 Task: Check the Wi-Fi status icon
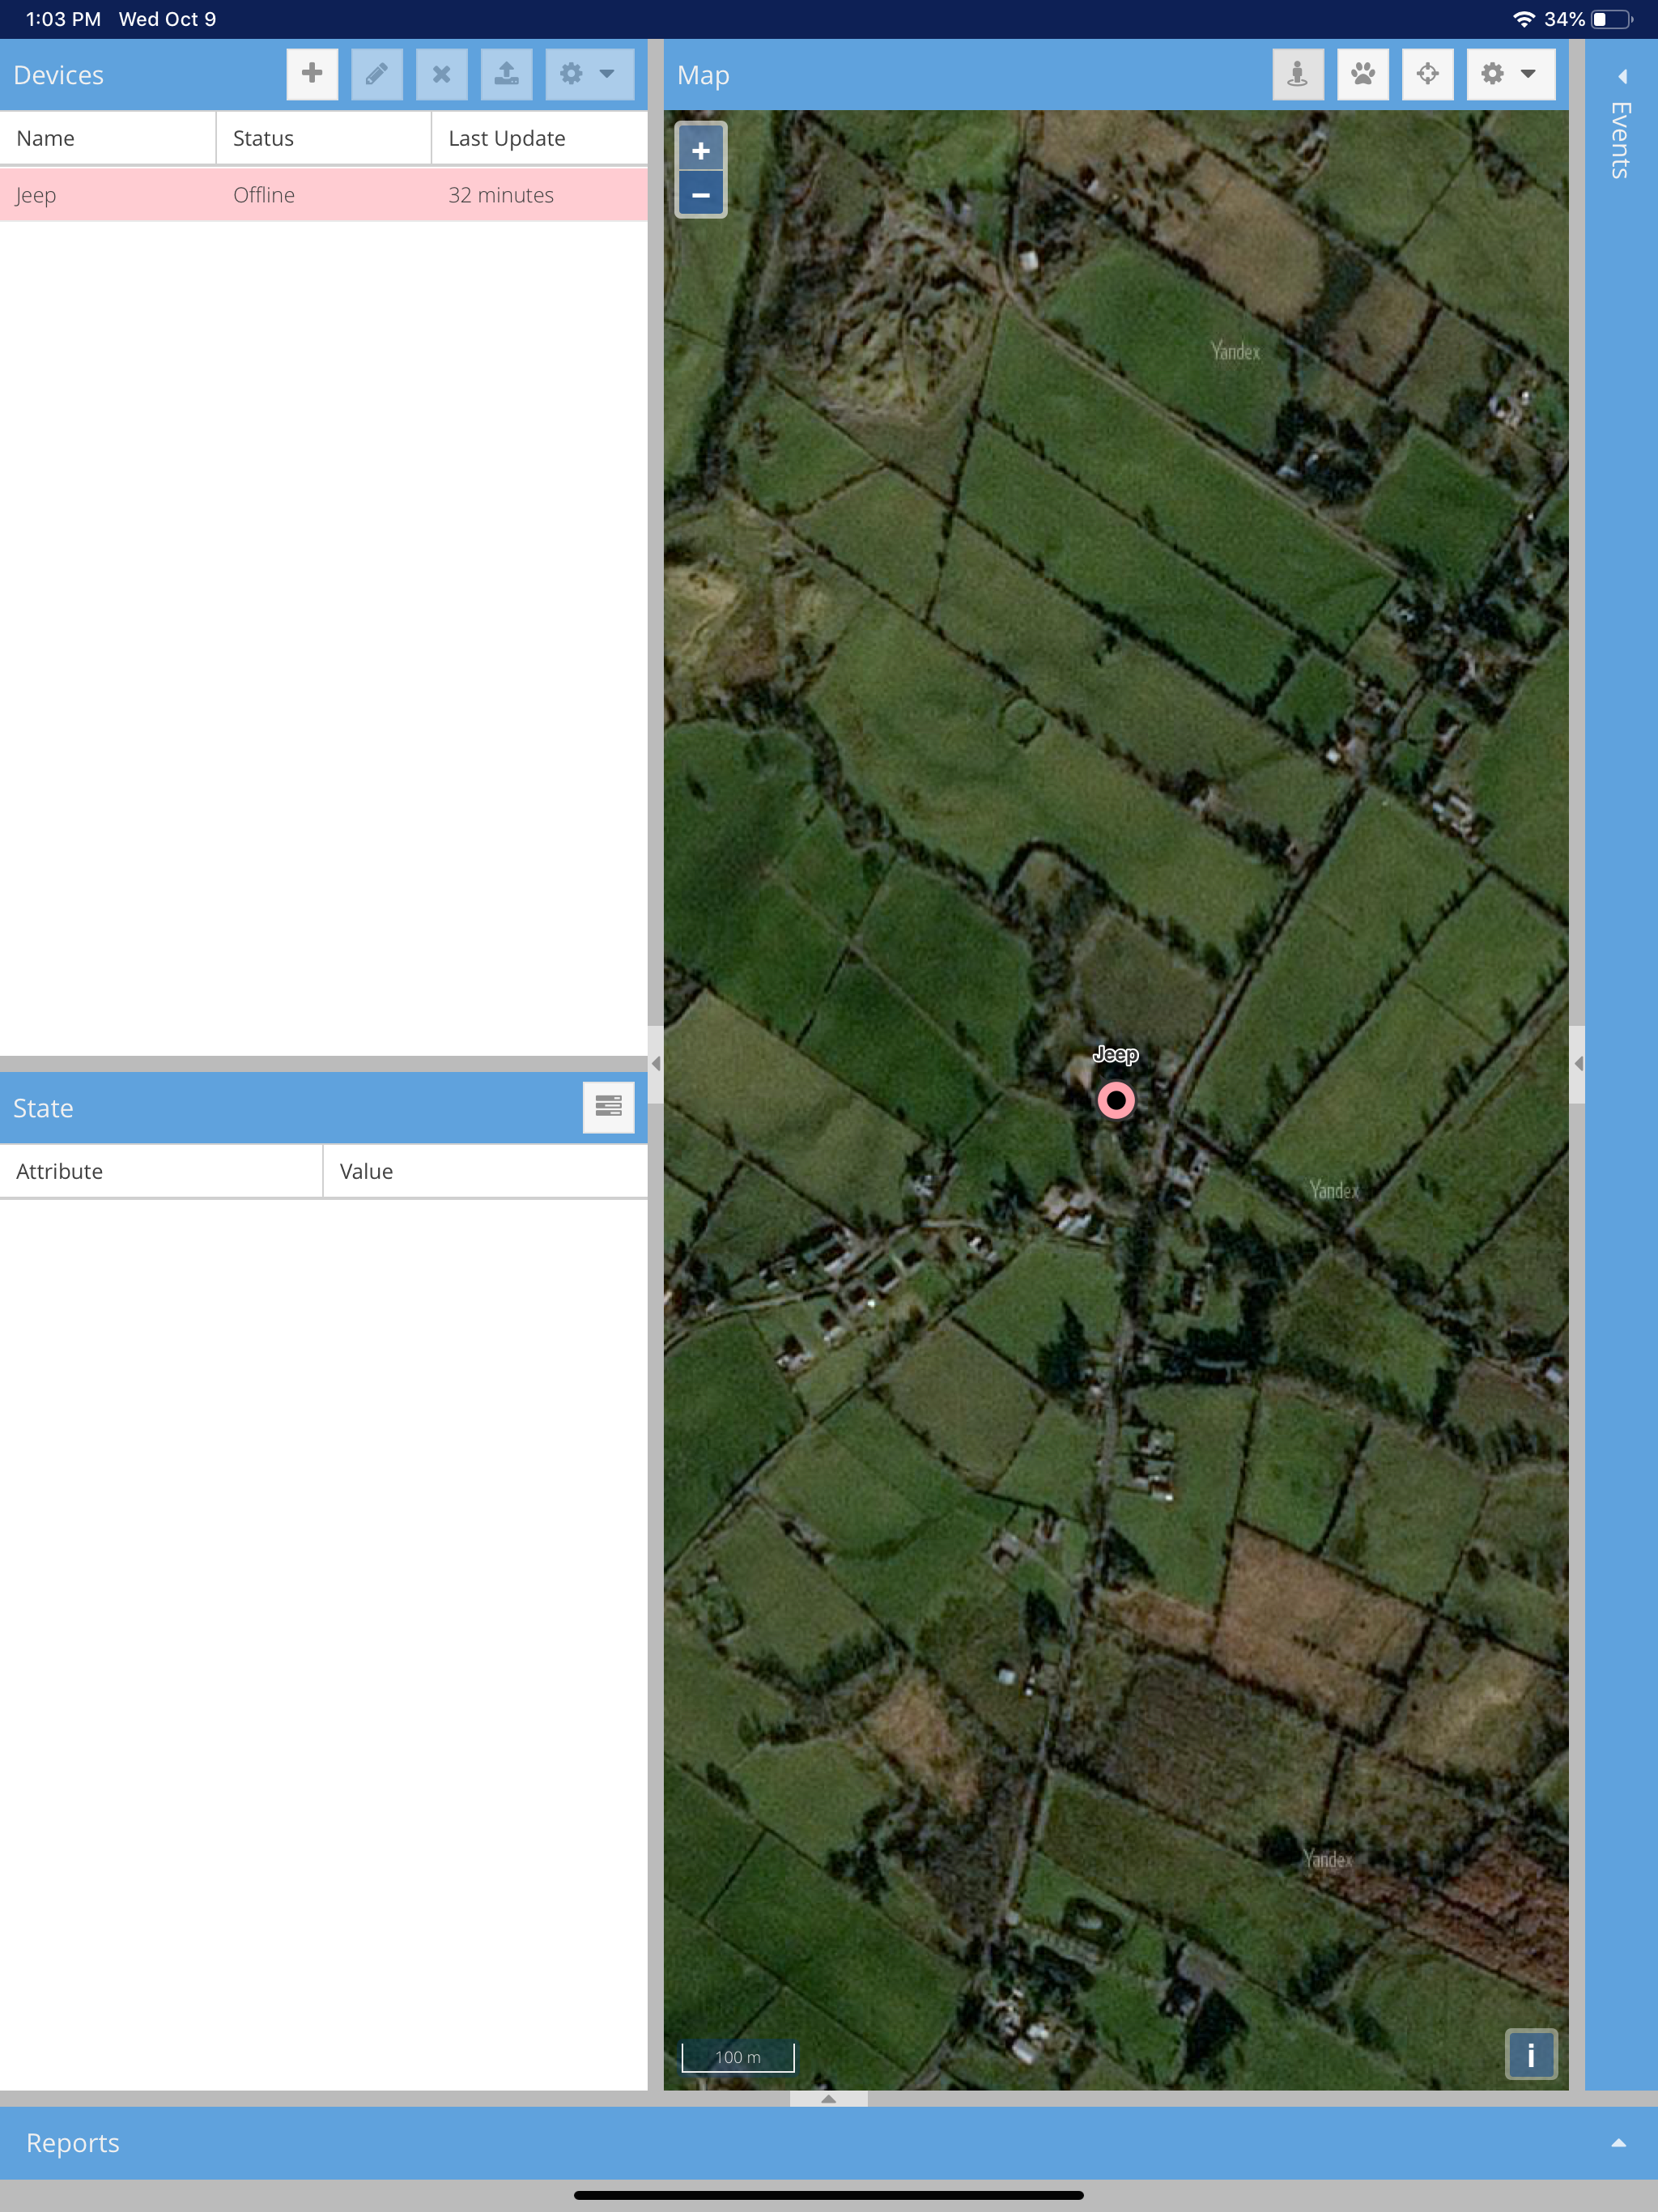coord(1523,19)
